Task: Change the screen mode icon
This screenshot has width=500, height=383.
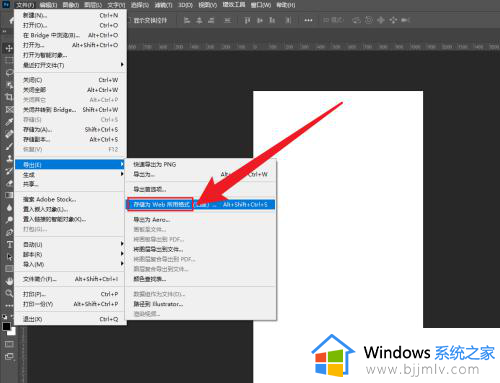Action: pos(9,356)
